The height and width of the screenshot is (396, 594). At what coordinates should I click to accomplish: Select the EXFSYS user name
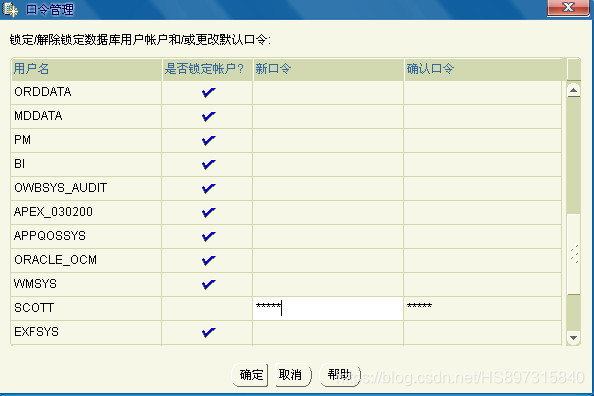tap(36, 332)
